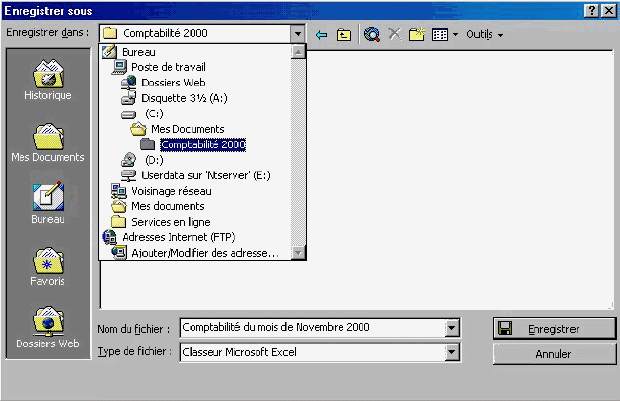The width and height of the screenshot is (620, 401).
Task: Select Poste de travail in the list
Action: (x=159, y=67)
